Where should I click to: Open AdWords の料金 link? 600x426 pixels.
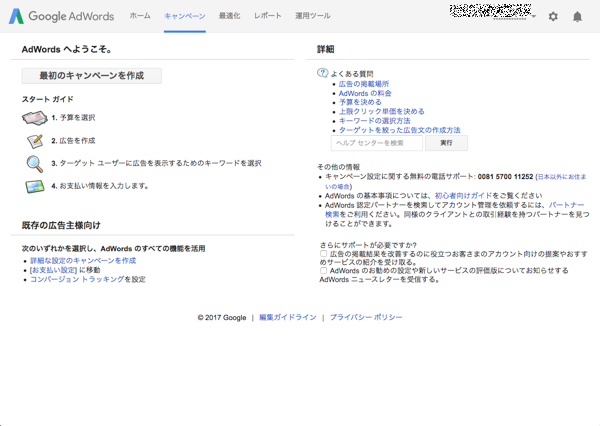tap(365, 93)
